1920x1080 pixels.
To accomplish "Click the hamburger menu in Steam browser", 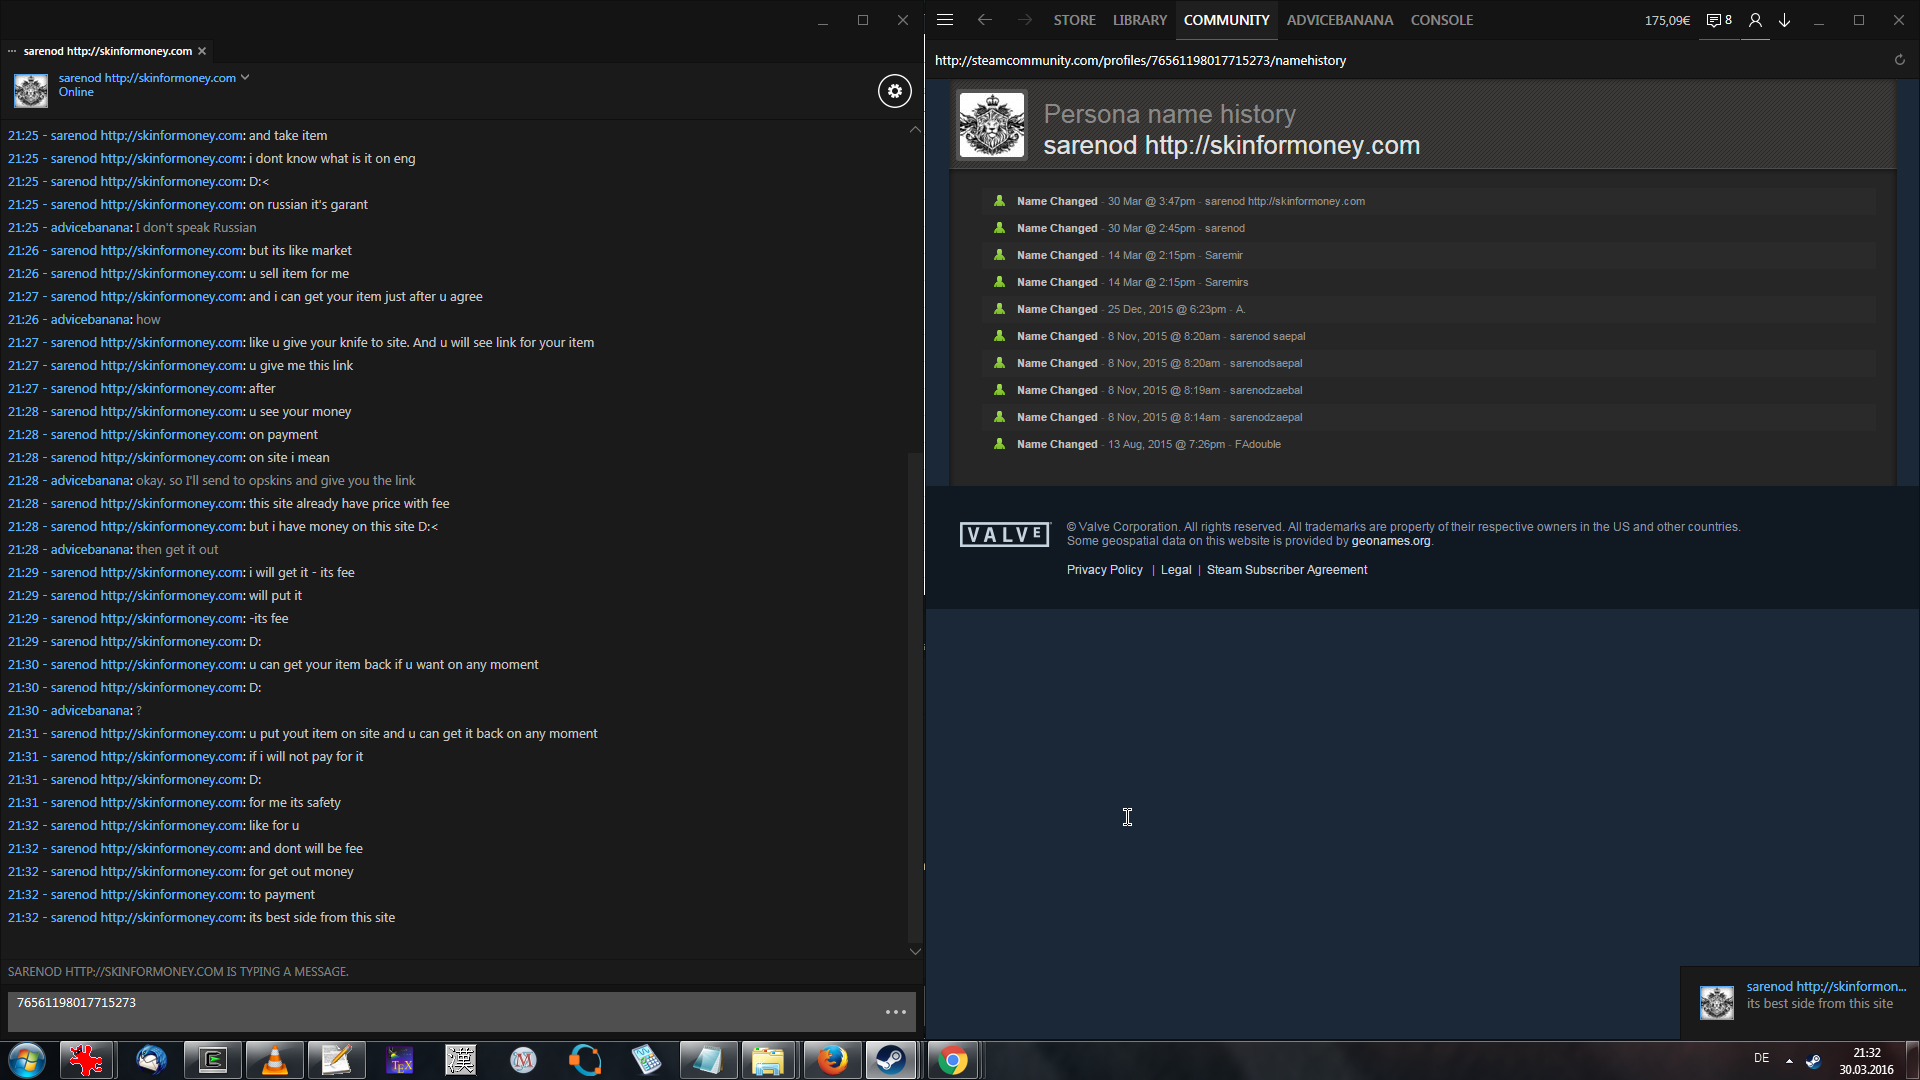I will click(x=944, y=20).
